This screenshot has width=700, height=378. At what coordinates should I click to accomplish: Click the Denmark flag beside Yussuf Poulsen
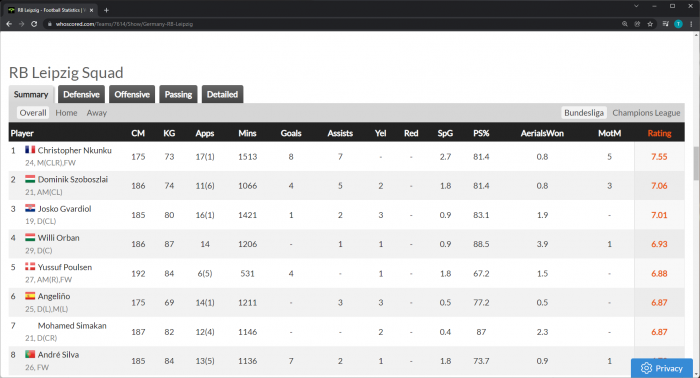30,267
